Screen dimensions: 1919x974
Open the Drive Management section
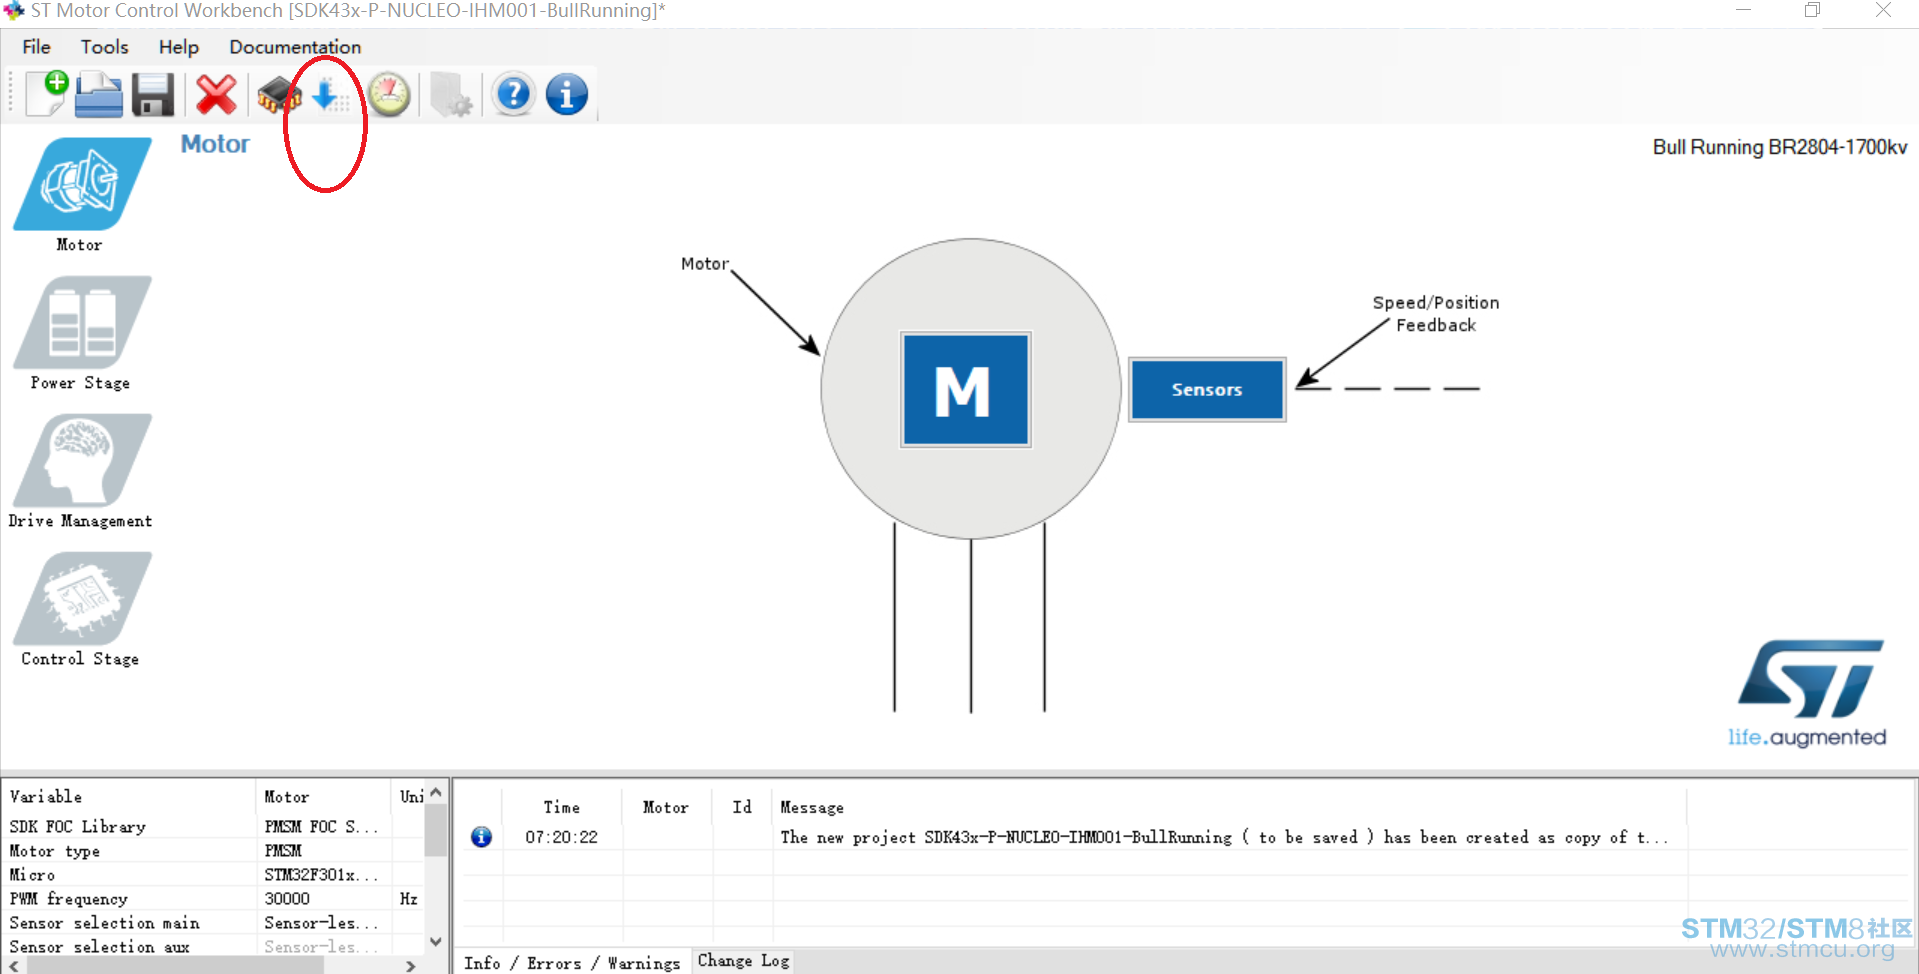(x=80, y=471)
